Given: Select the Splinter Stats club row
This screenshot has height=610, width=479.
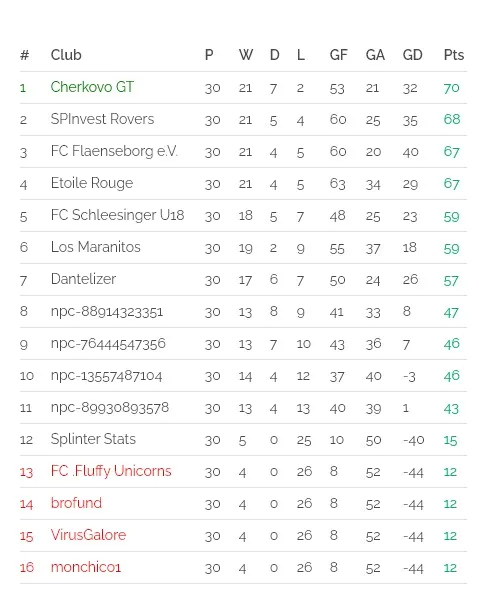Looking at the screenshot, I should pos(243,440).
